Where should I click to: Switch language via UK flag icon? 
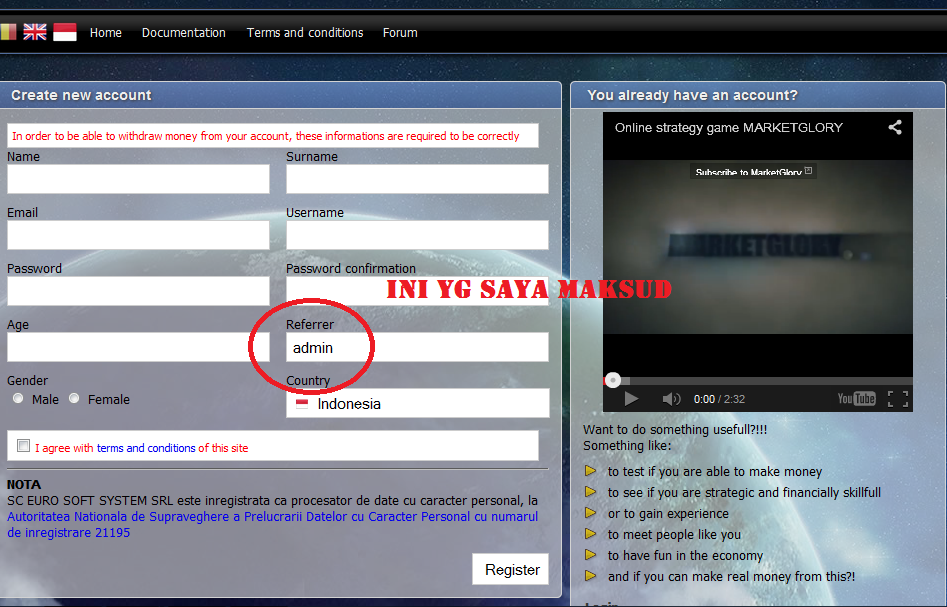click(x=34, y=32)
